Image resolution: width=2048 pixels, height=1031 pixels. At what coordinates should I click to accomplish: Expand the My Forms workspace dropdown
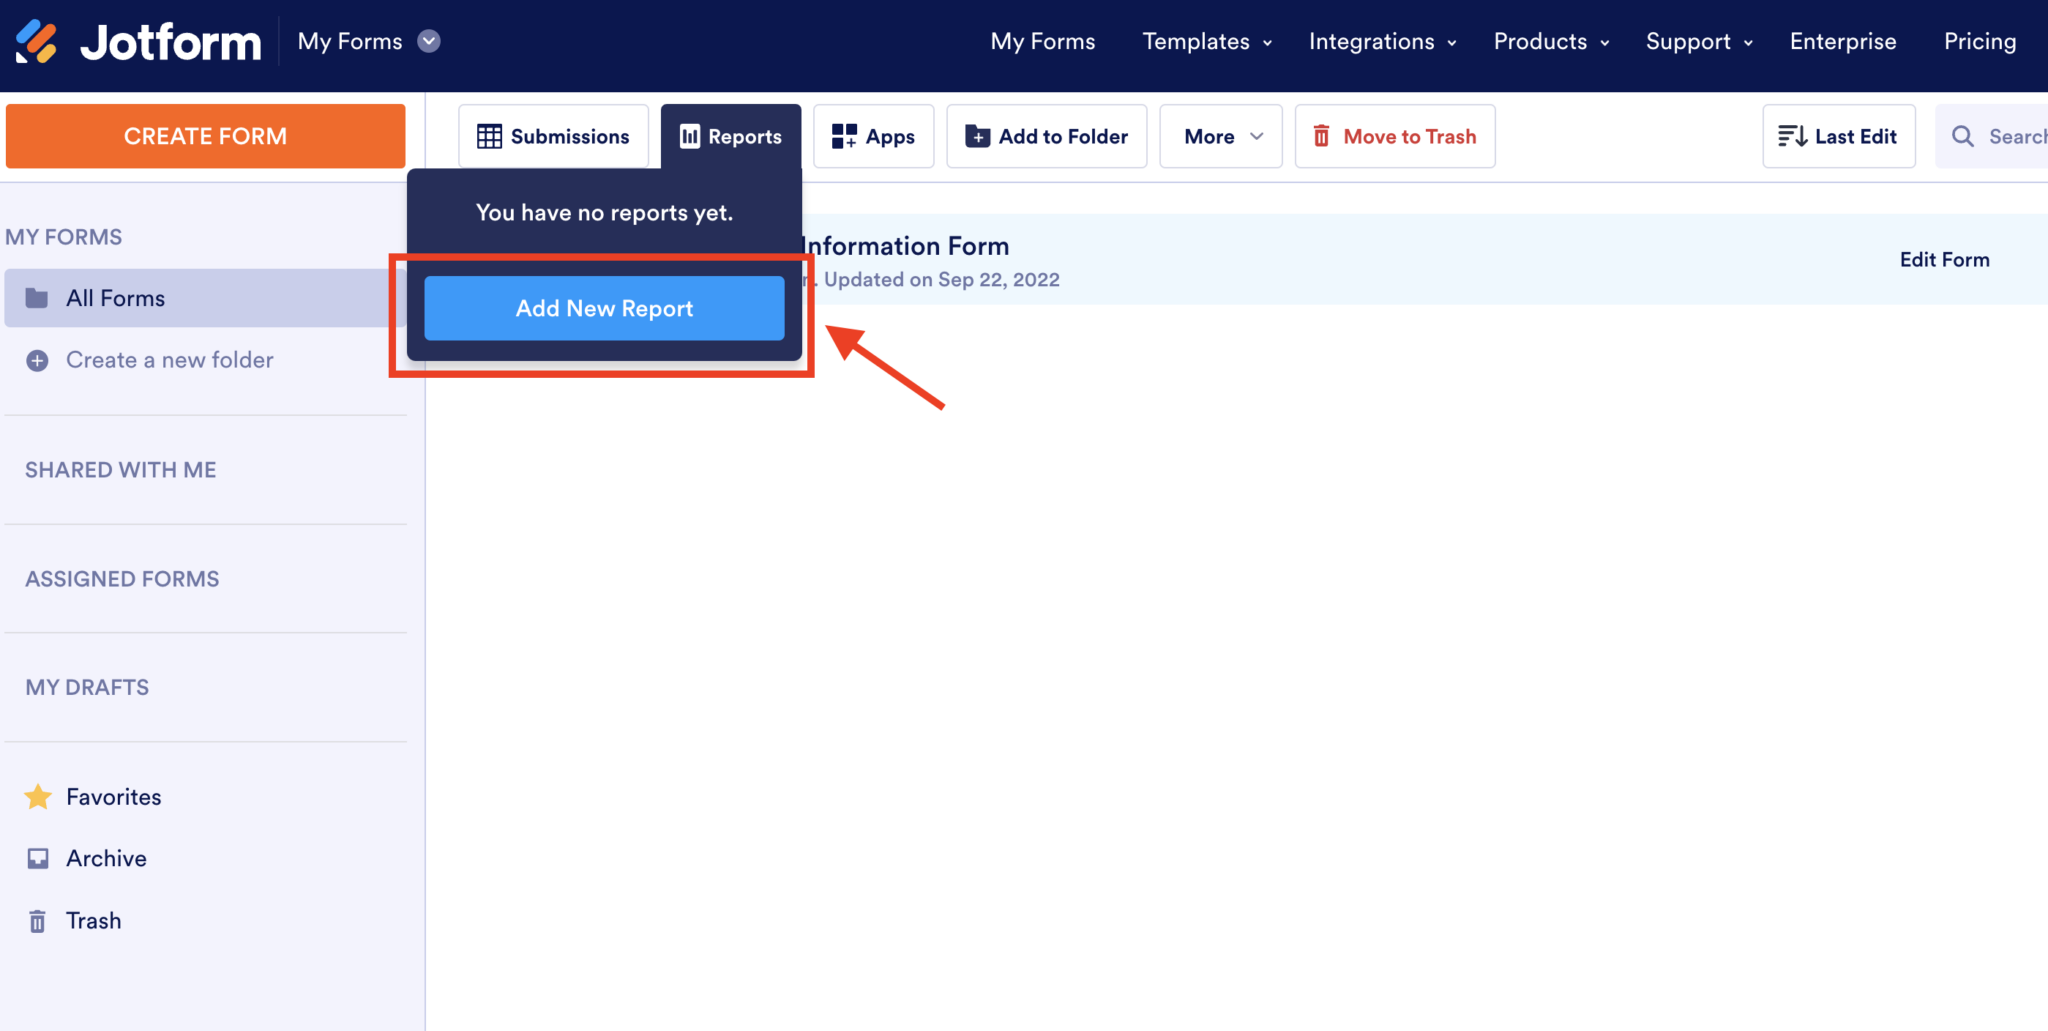click(x=429, y=41)
